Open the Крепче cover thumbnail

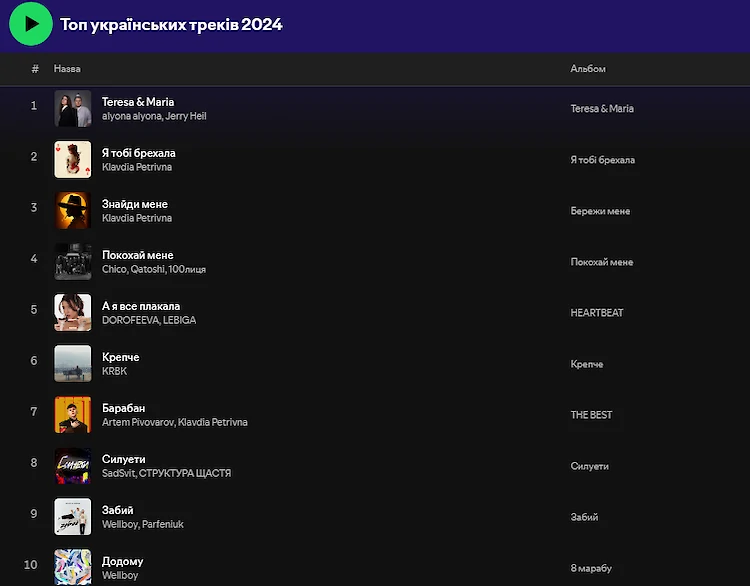click(x=73, y=364)
